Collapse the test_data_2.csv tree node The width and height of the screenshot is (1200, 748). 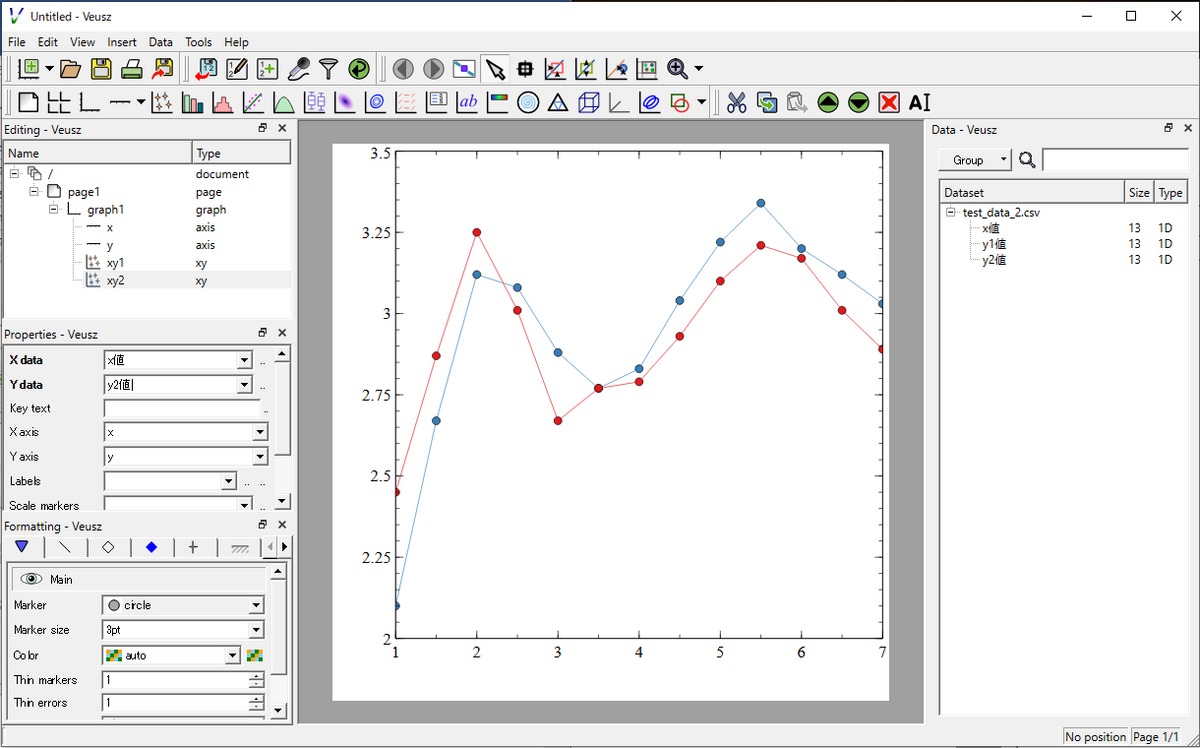click(950, 212)
